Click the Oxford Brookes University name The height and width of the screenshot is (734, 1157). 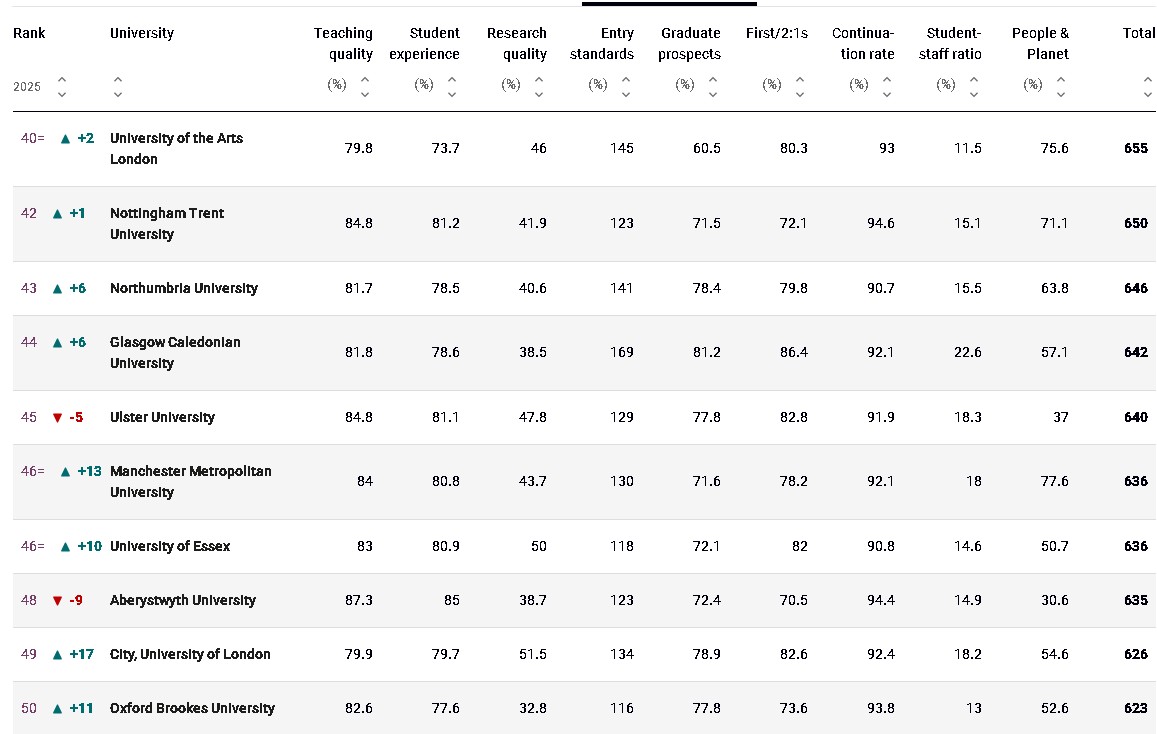(192, 708)
